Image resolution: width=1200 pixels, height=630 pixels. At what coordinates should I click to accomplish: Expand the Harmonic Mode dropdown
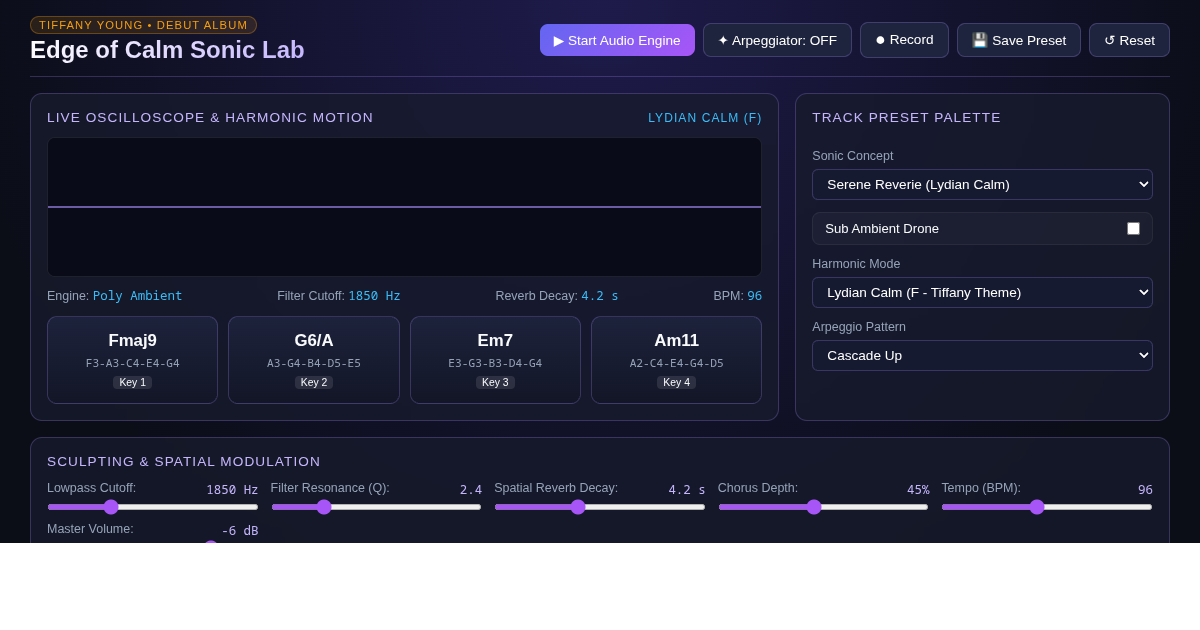pos(982,292)
